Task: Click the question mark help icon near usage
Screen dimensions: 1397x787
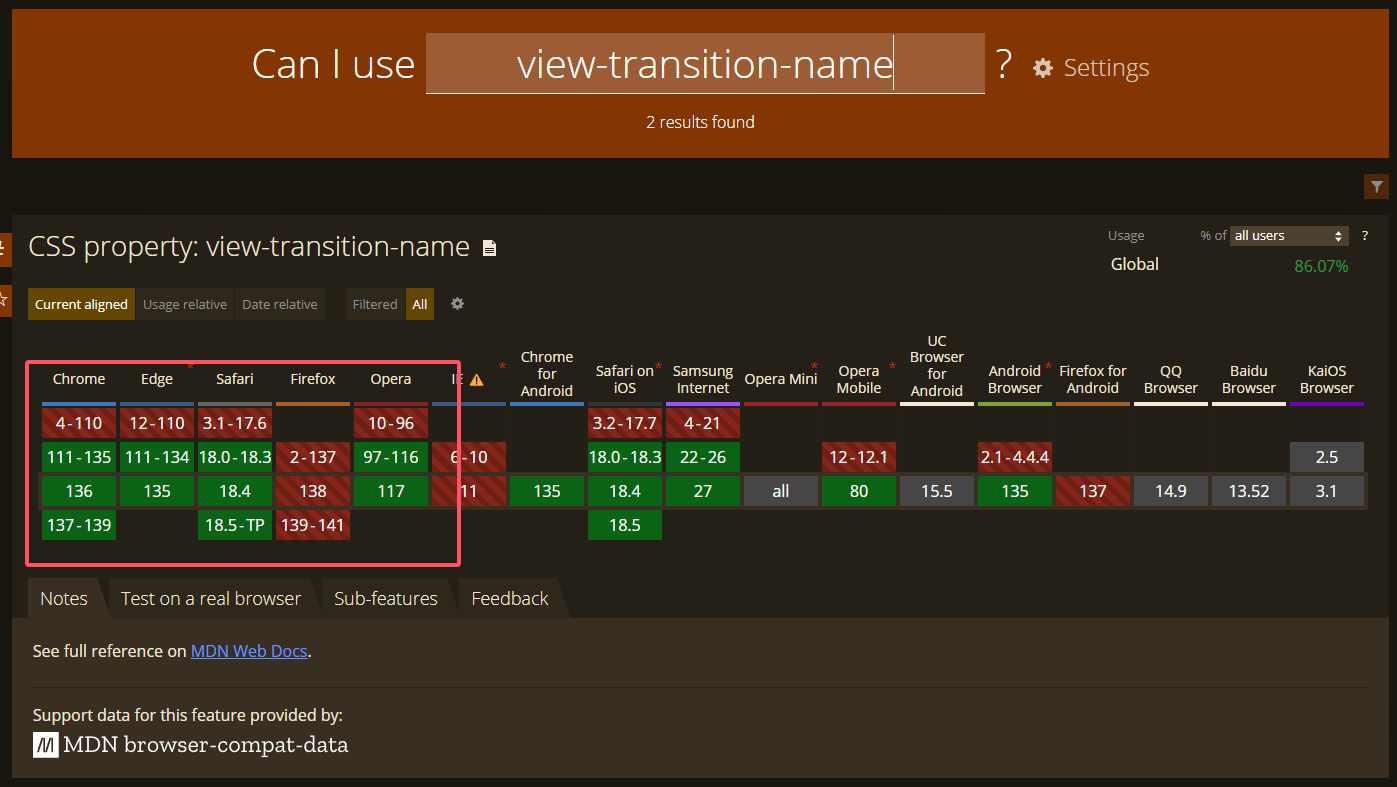Action: click(x=1364, y=236)
